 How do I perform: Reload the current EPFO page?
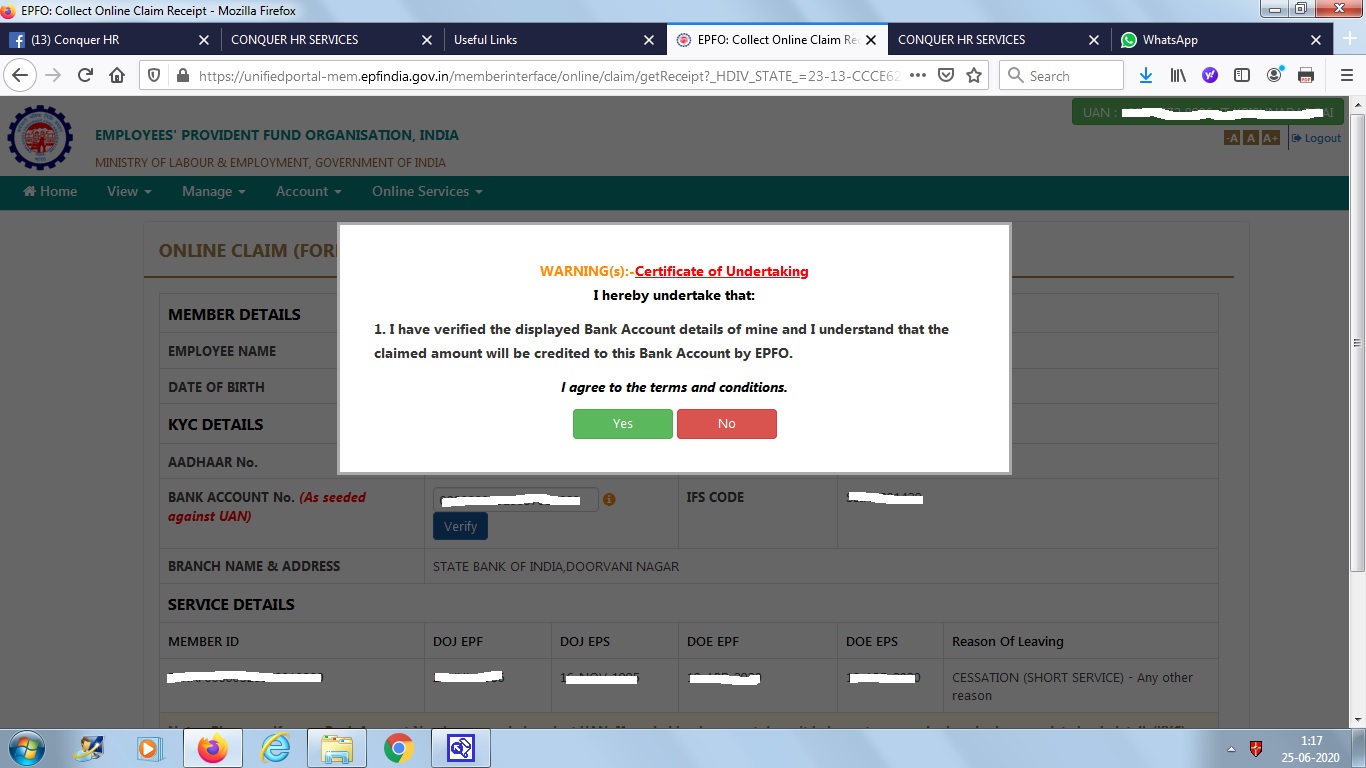[85, 75]
